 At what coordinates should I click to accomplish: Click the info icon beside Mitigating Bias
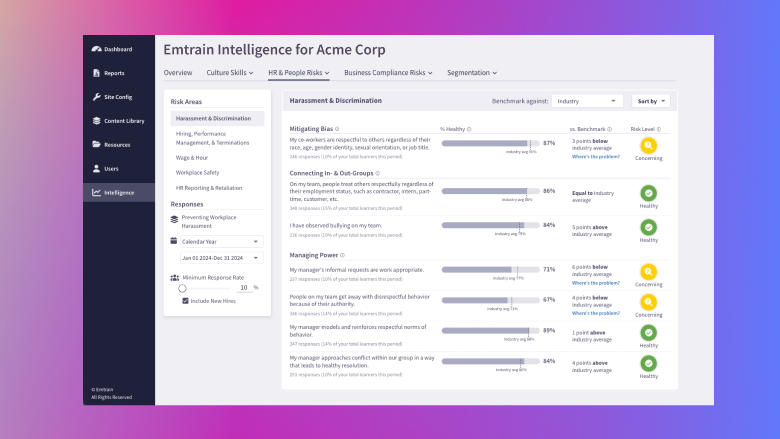(x=337, y=129)
